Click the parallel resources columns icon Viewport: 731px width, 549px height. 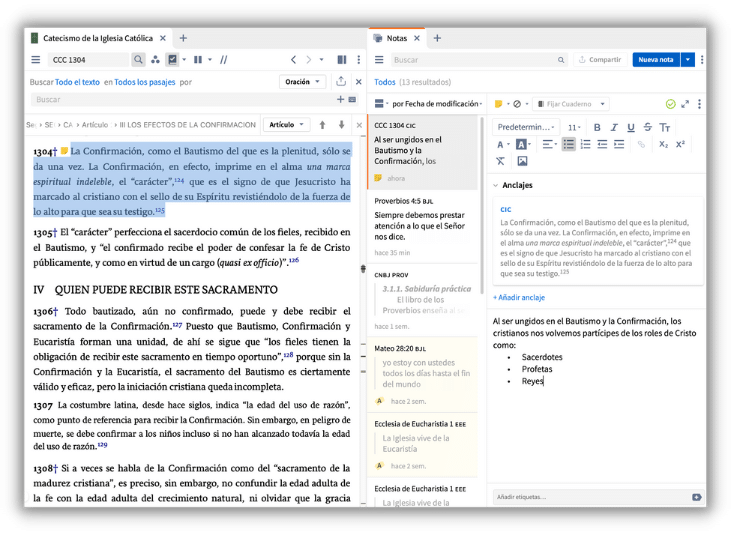tap(198, 60)
